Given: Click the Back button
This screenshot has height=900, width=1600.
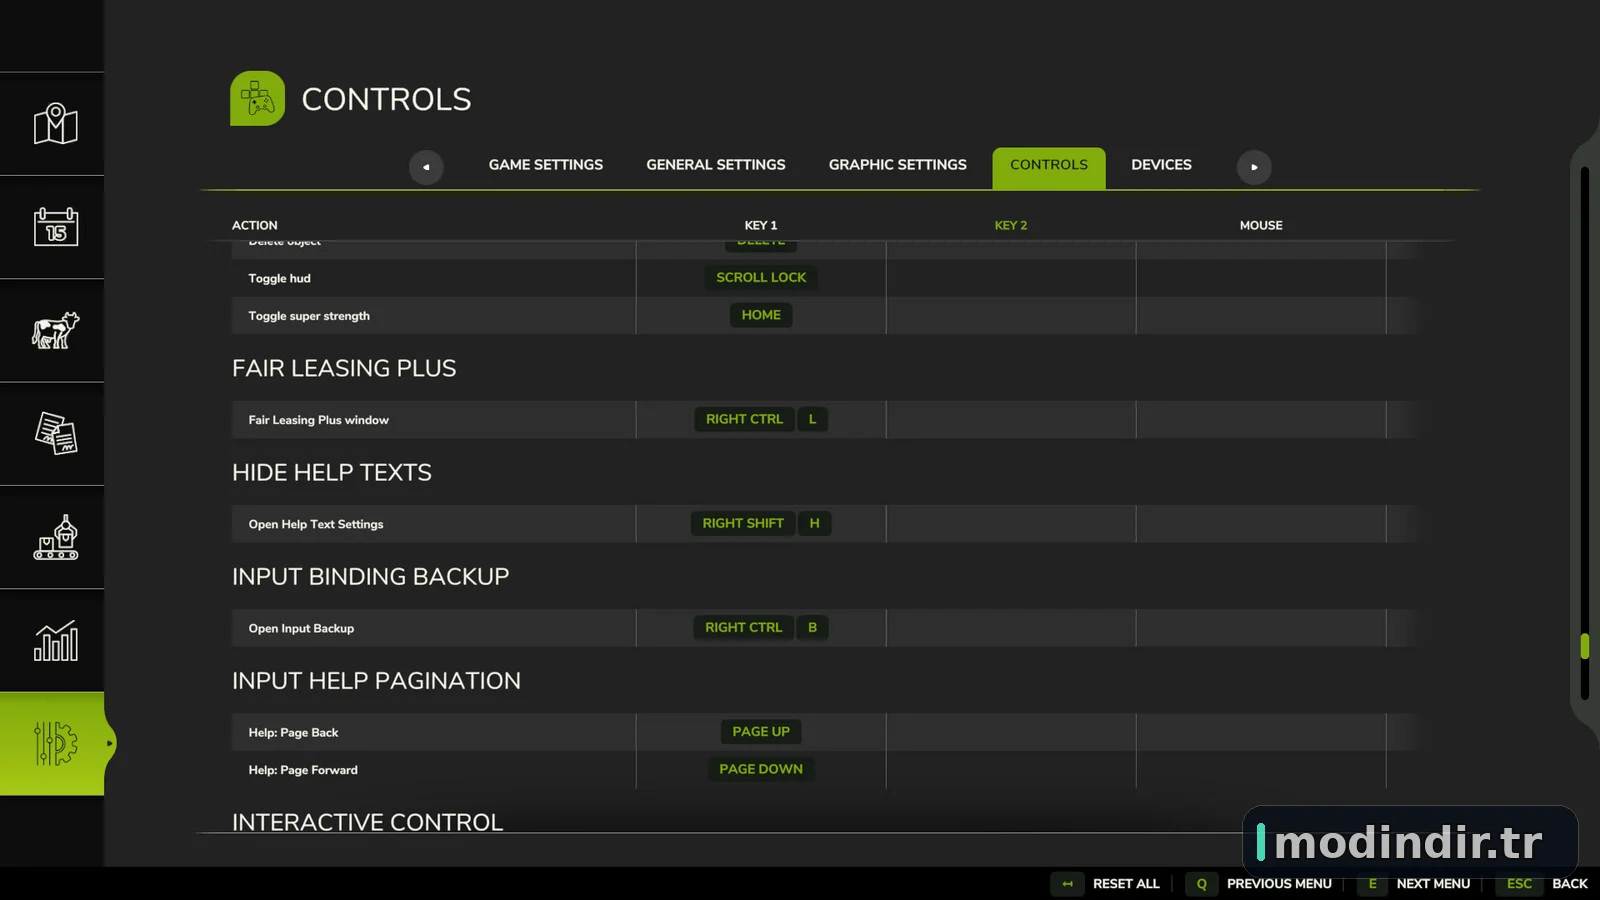Looking at the screenshot, I should point(1570,884).
